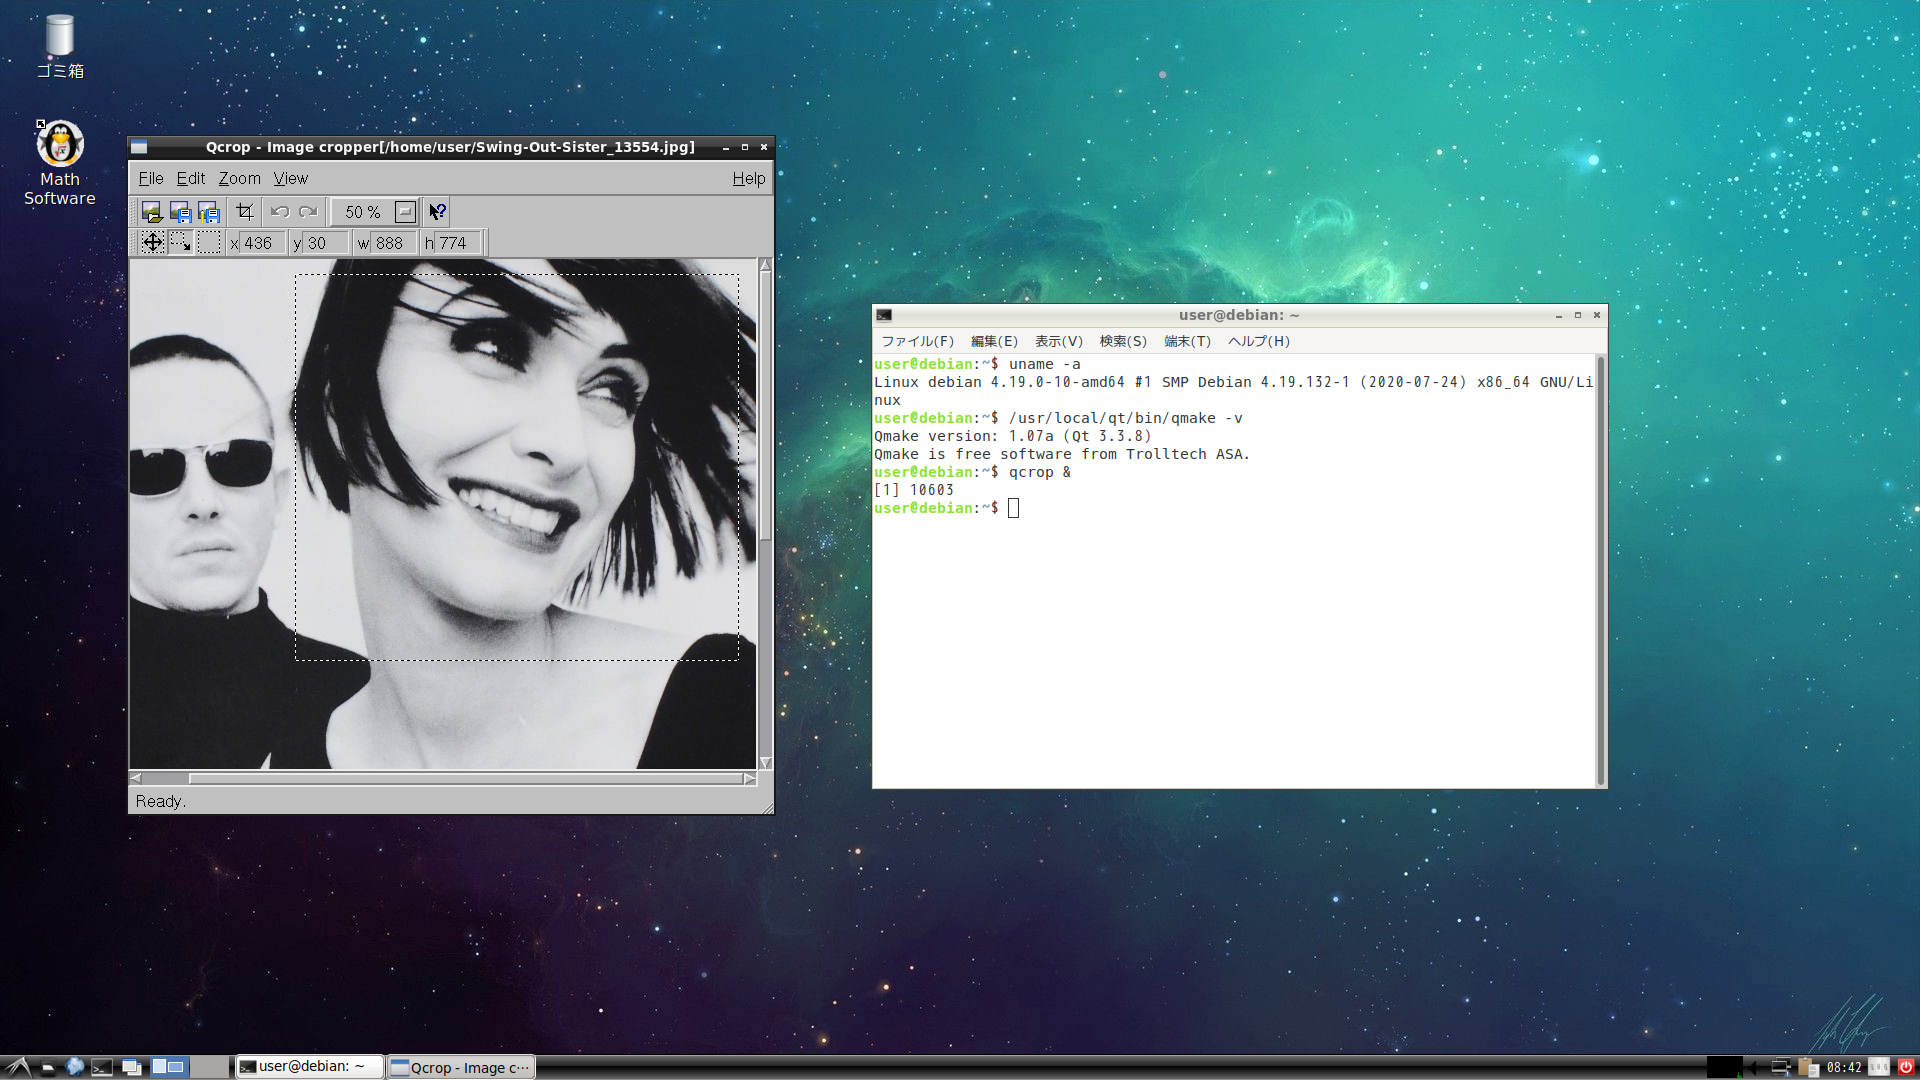Image resolution: width=1920 pixels, height=1080 pixels.
Task: Click the Math Software desktop icon
Action: pos(60,163)
